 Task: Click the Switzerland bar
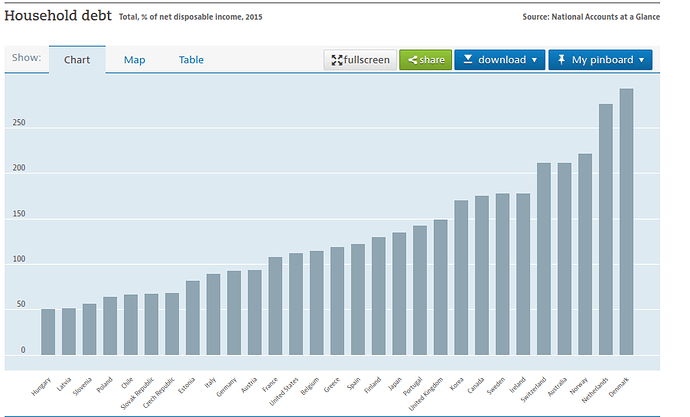pos(543,258)
